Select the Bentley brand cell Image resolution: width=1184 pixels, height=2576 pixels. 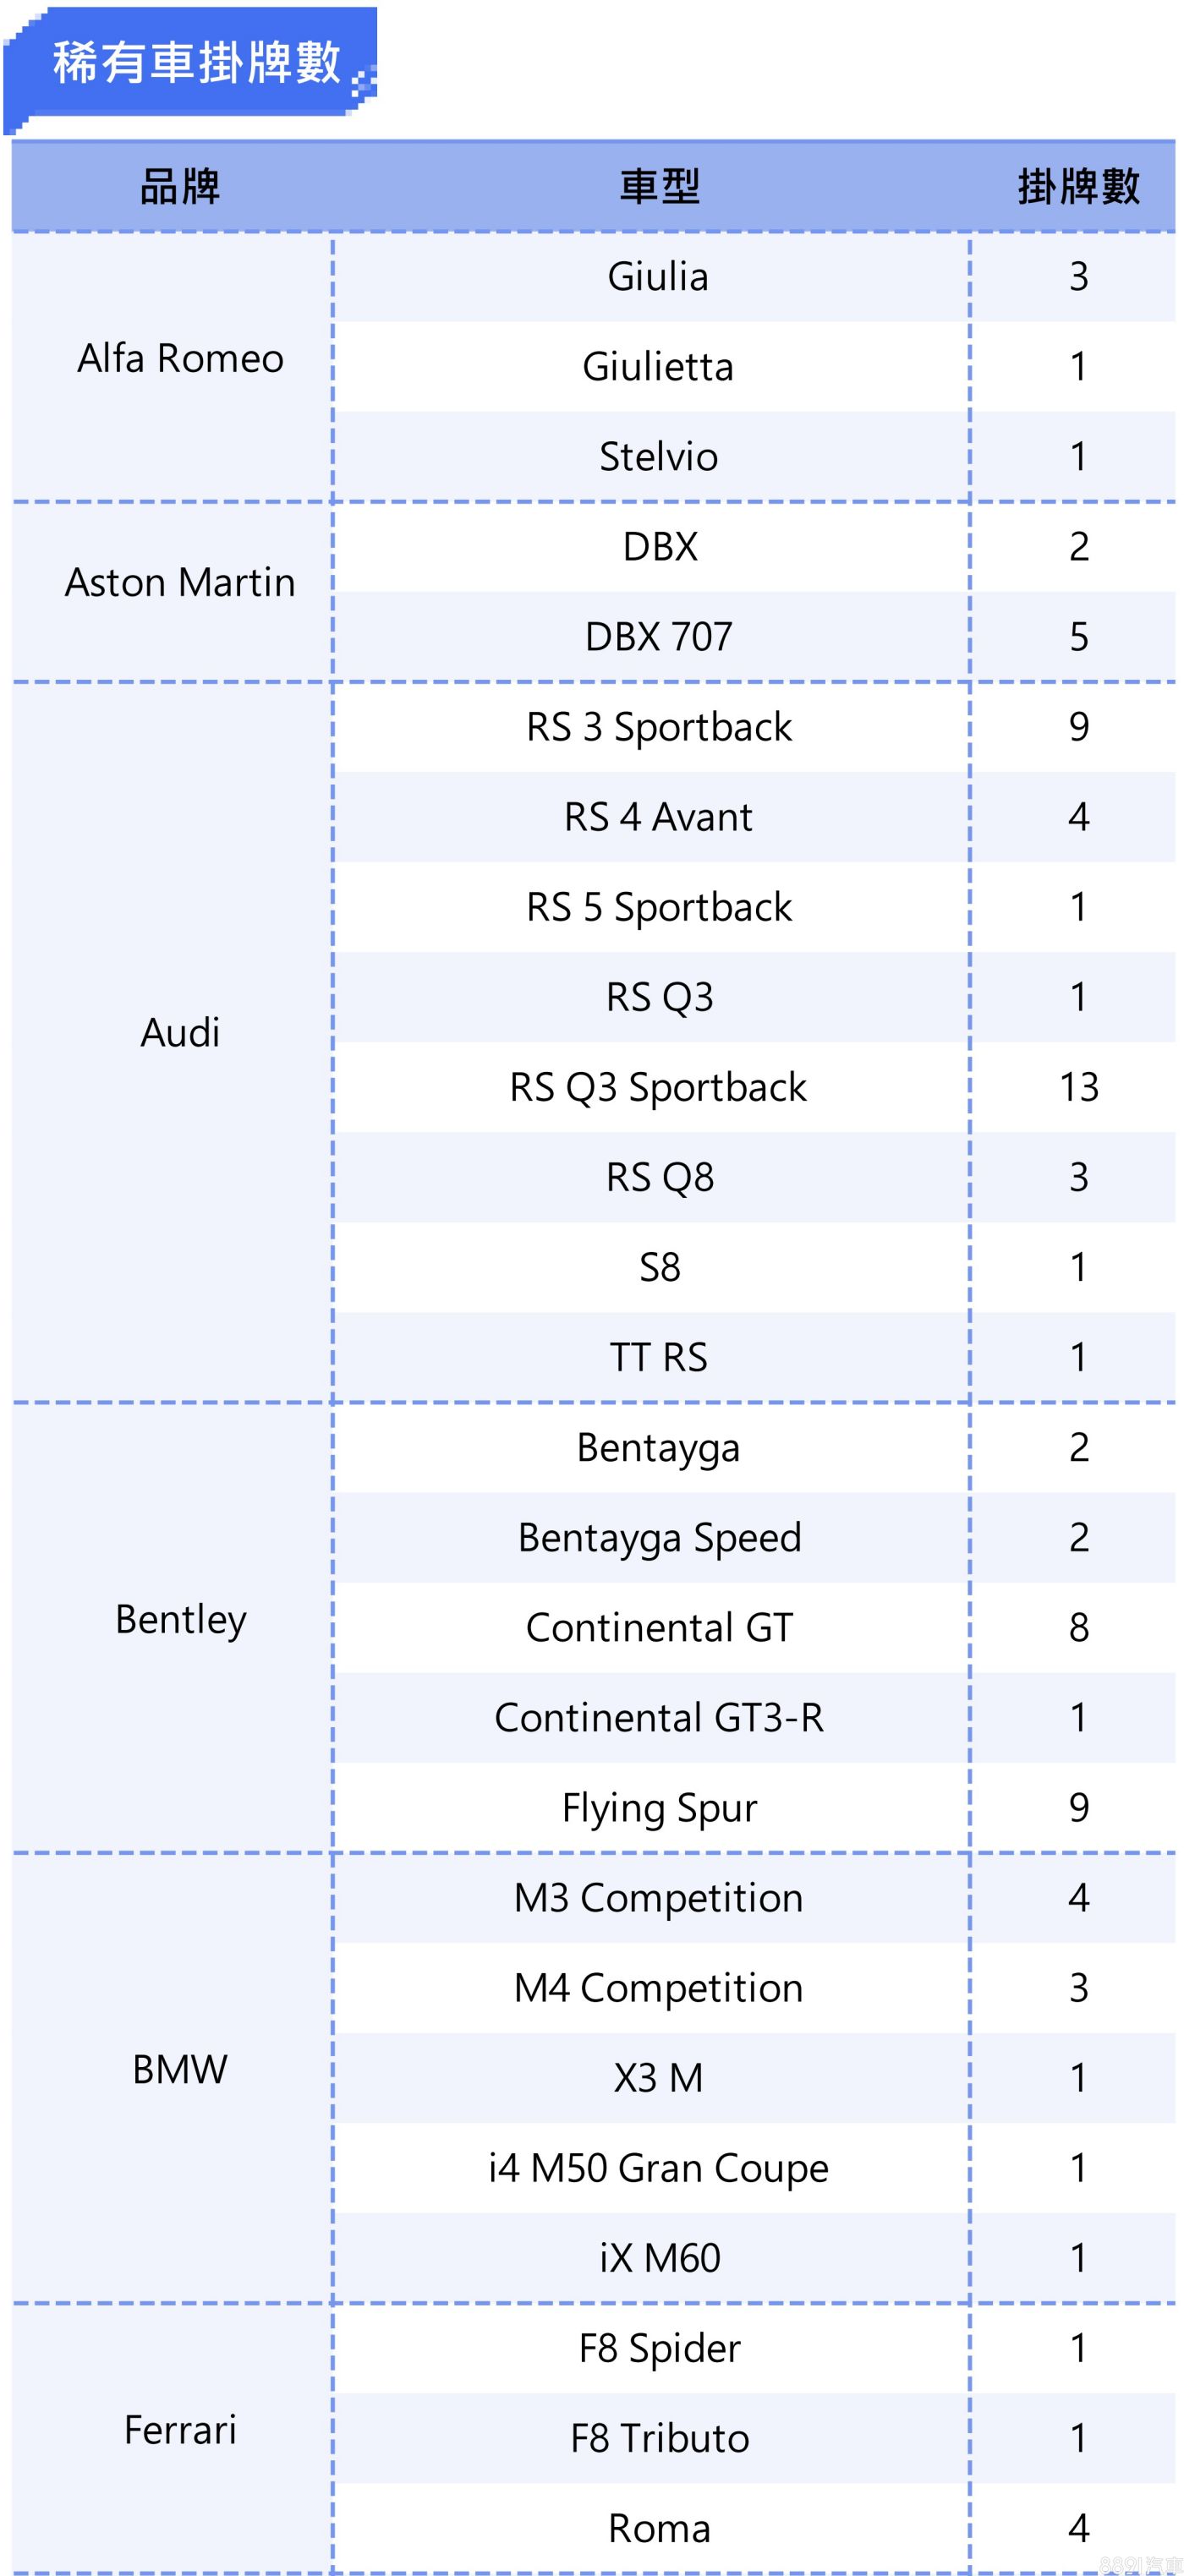[x=180, y=1619]
